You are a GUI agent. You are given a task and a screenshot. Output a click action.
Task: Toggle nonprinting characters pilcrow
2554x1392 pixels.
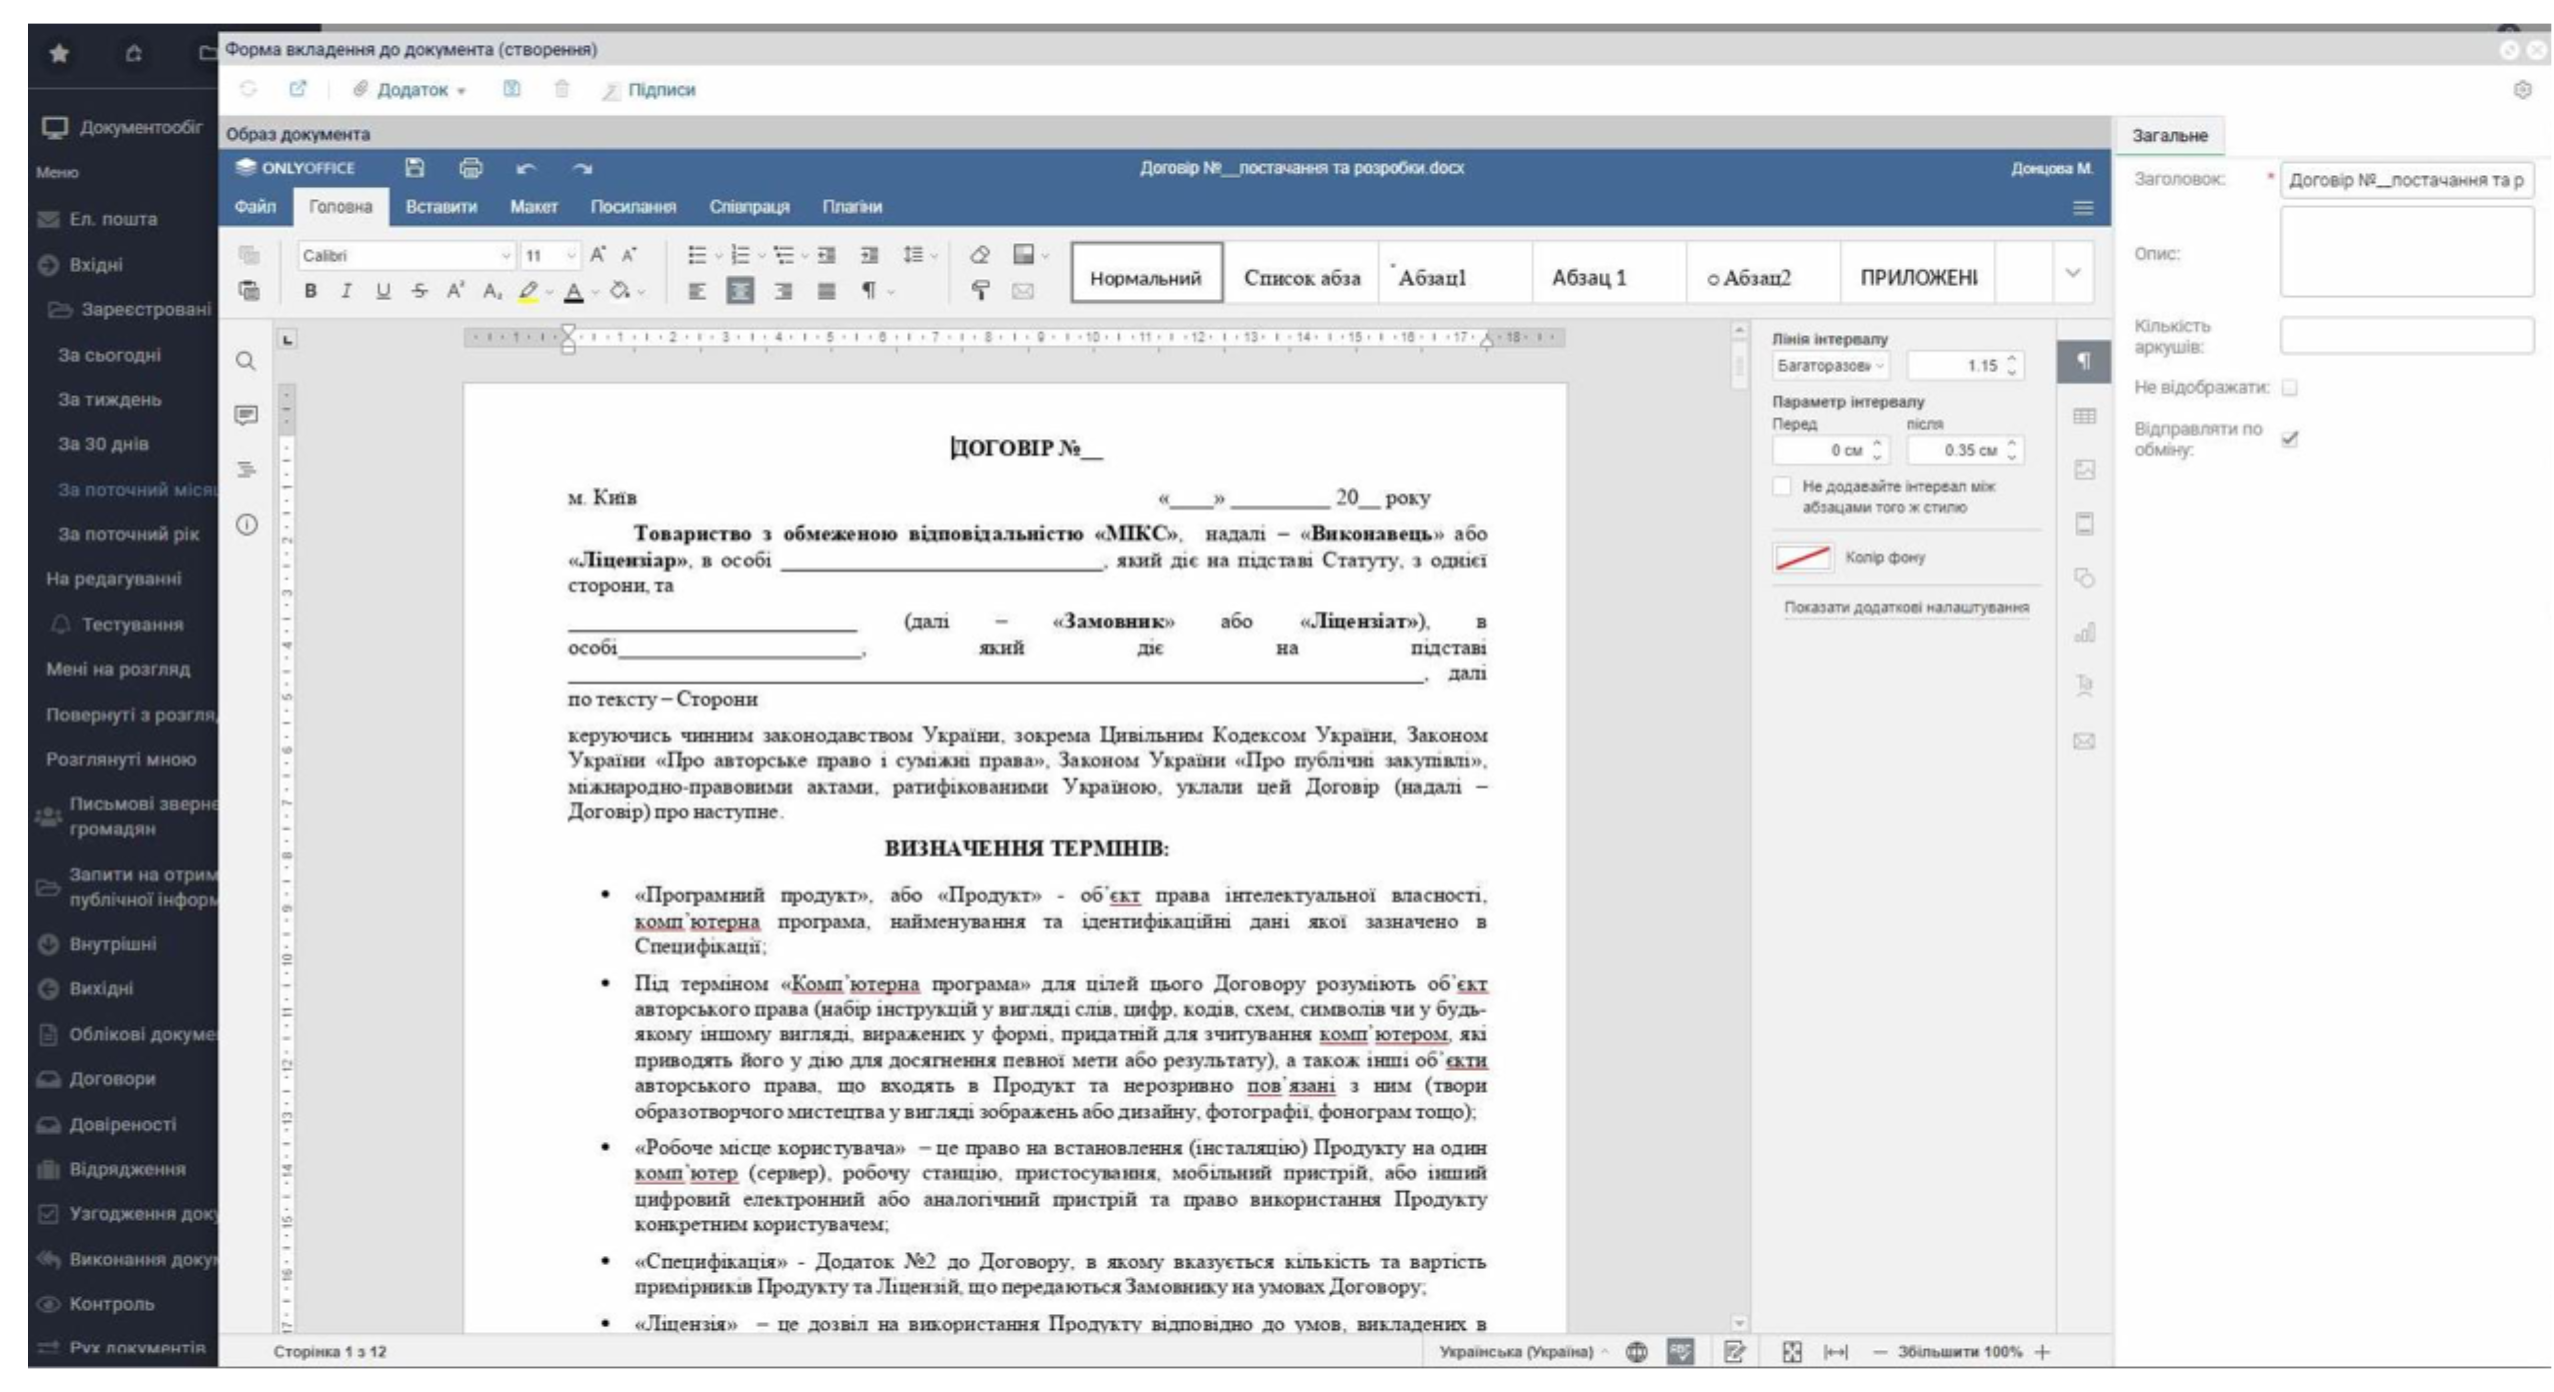pyautogui.click(x=869, y=291)
